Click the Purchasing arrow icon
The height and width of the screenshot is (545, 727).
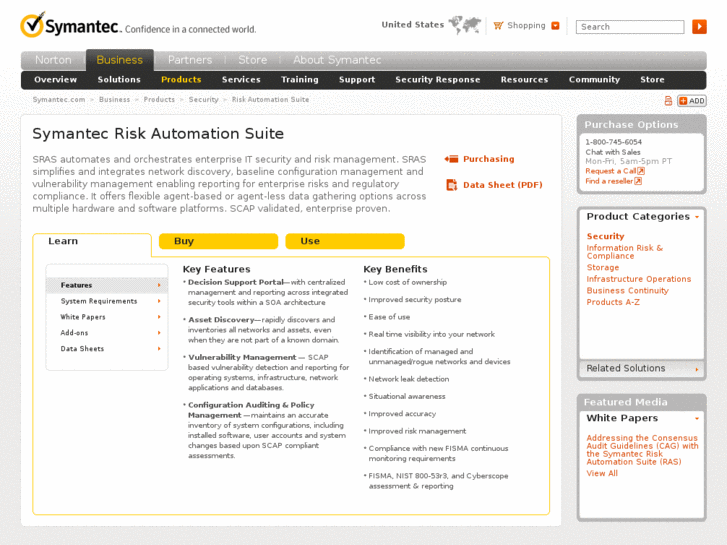451,159
